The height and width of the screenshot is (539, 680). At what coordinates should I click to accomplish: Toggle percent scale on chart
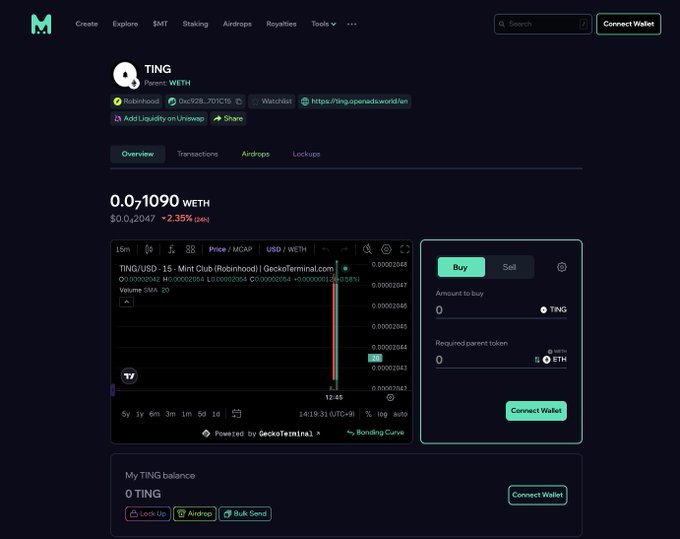[368, 414]
